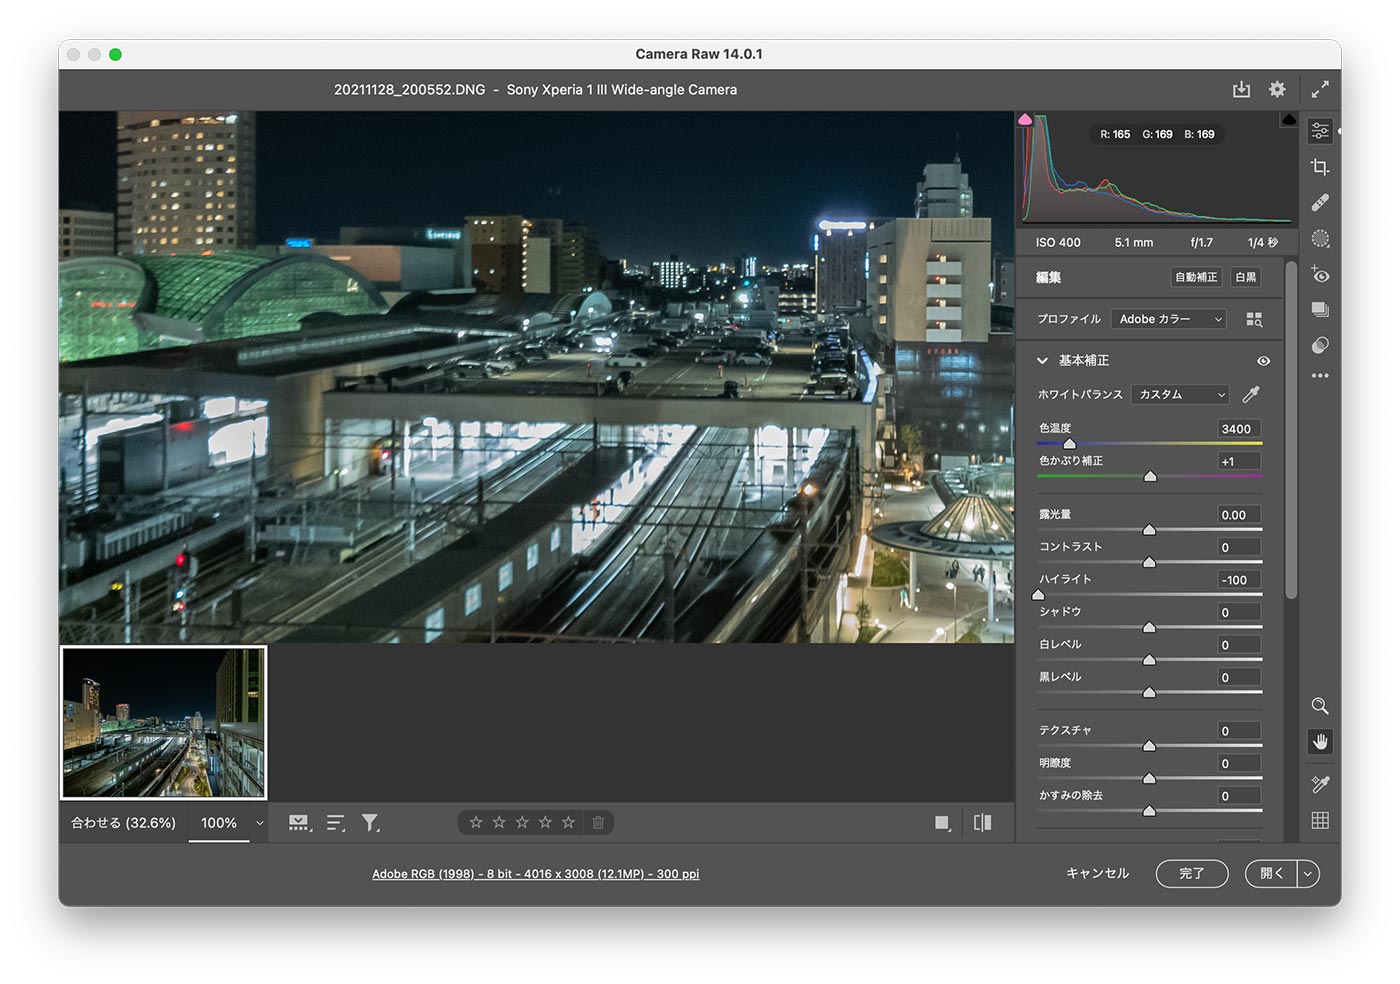This screenshot has height=984, width=1400.
Task: Toggle the color sampler overlay icon
Action: [x=1320, y=784]
